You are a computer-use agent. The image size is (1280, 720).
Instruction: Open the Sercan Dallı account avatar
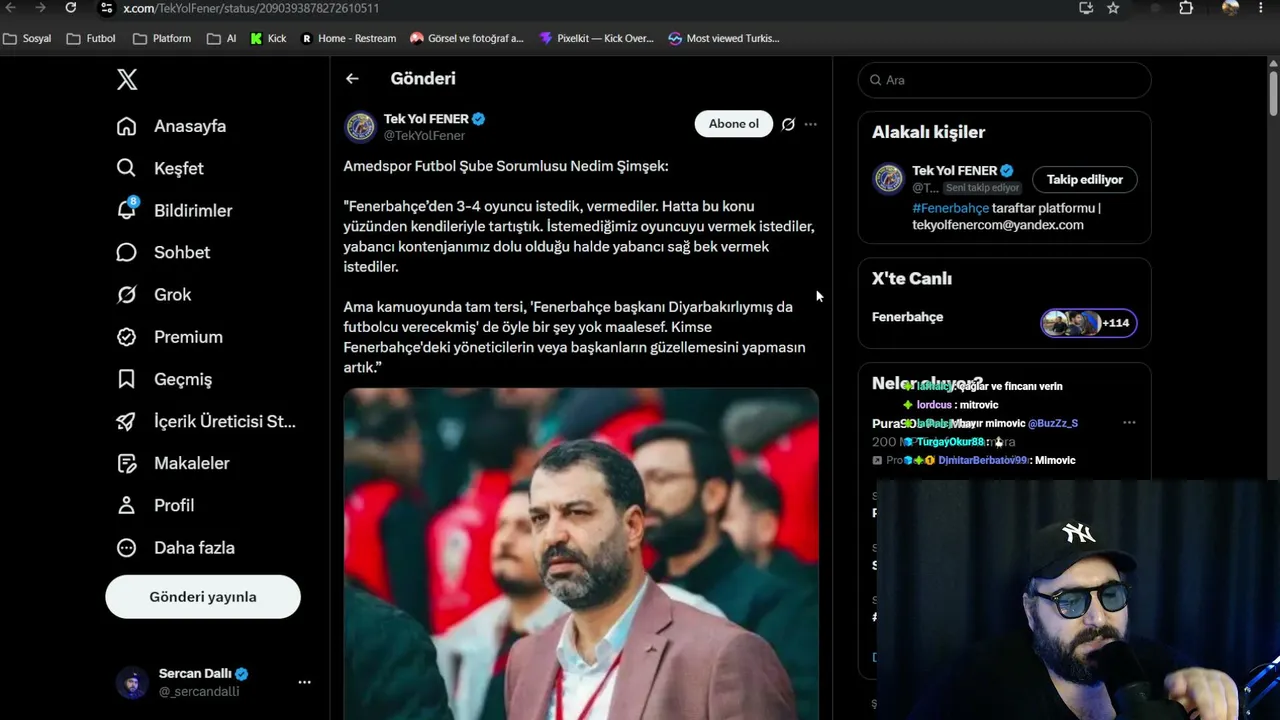tap(132, 682)
